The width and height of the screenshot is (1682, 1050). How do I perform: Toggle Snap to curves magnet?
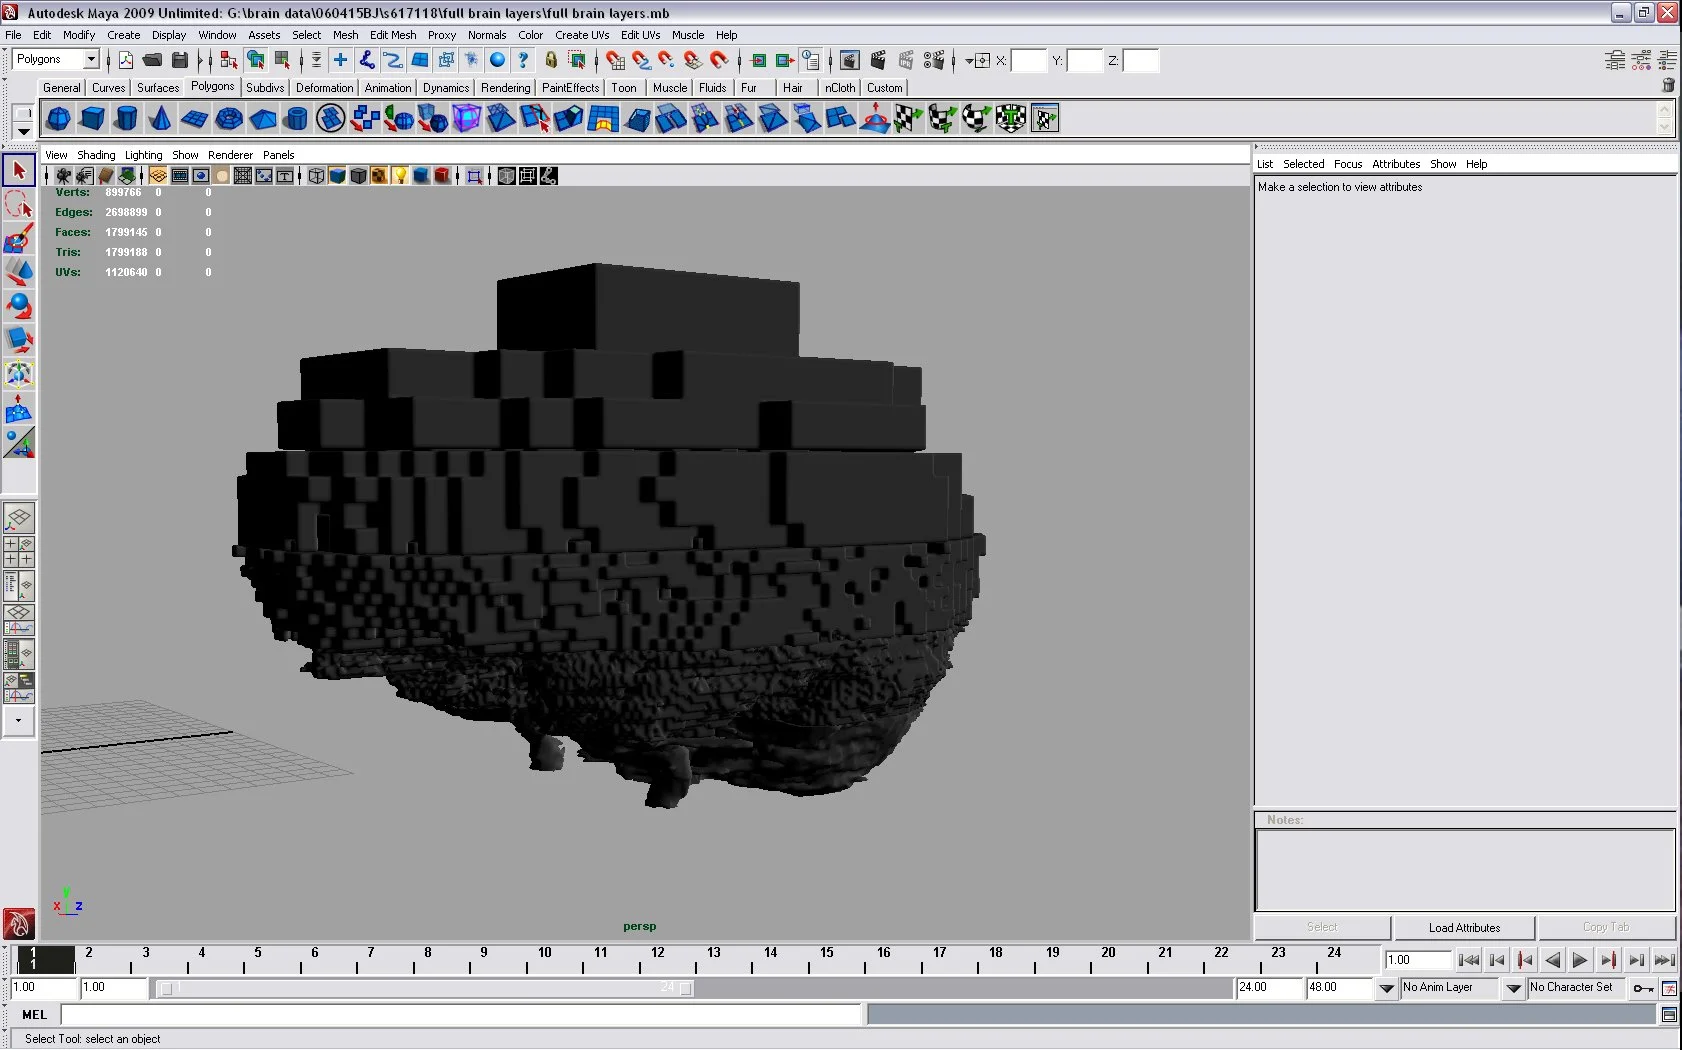641,61
